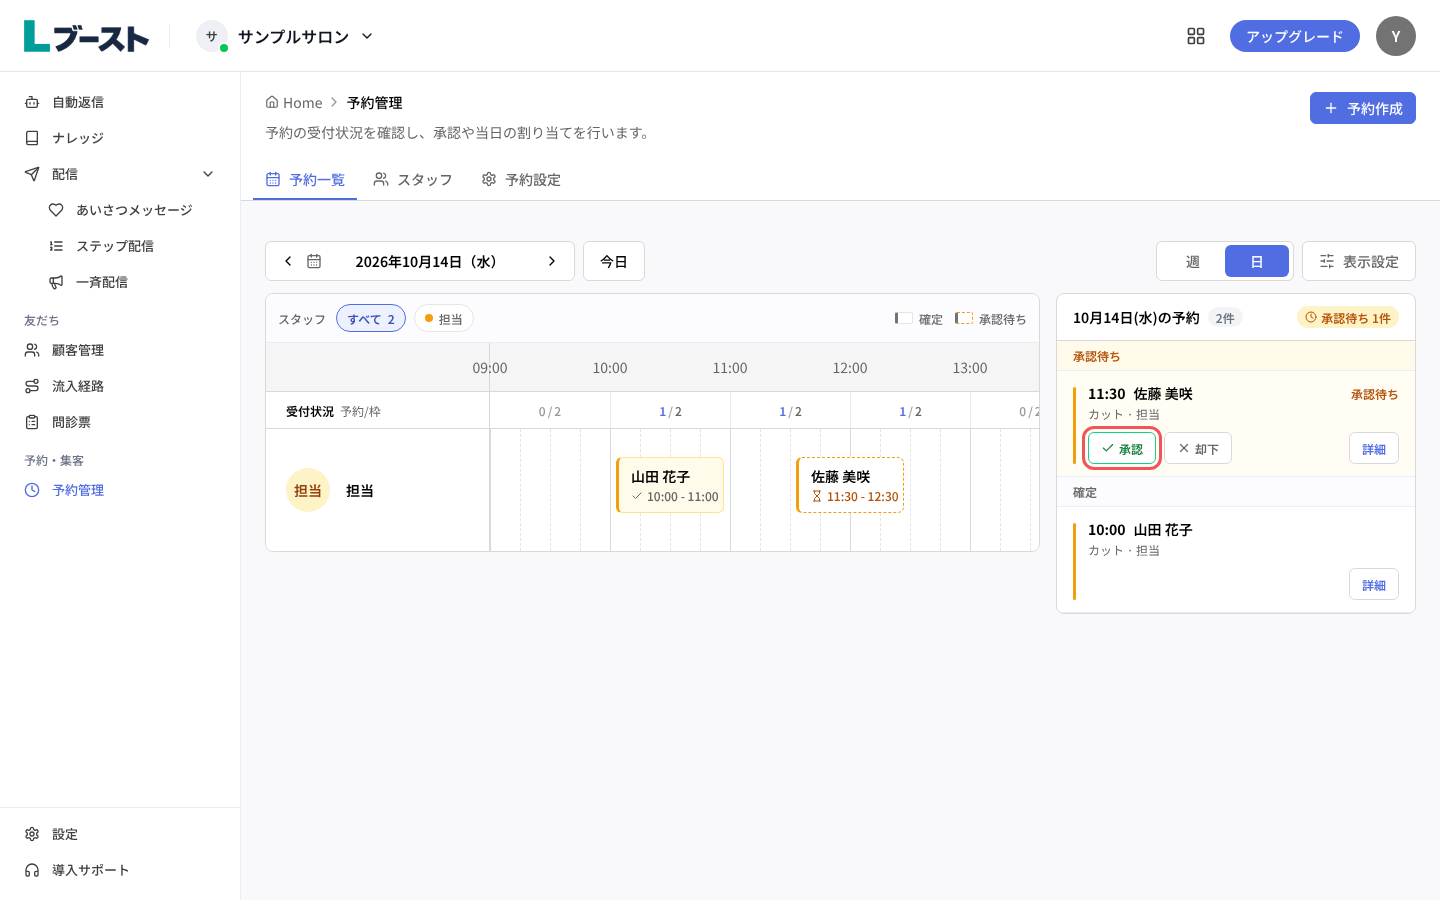Viewport: 1440px width, 900px height.
Task: Open the apps grid icon
Action: coord(1196,36)
